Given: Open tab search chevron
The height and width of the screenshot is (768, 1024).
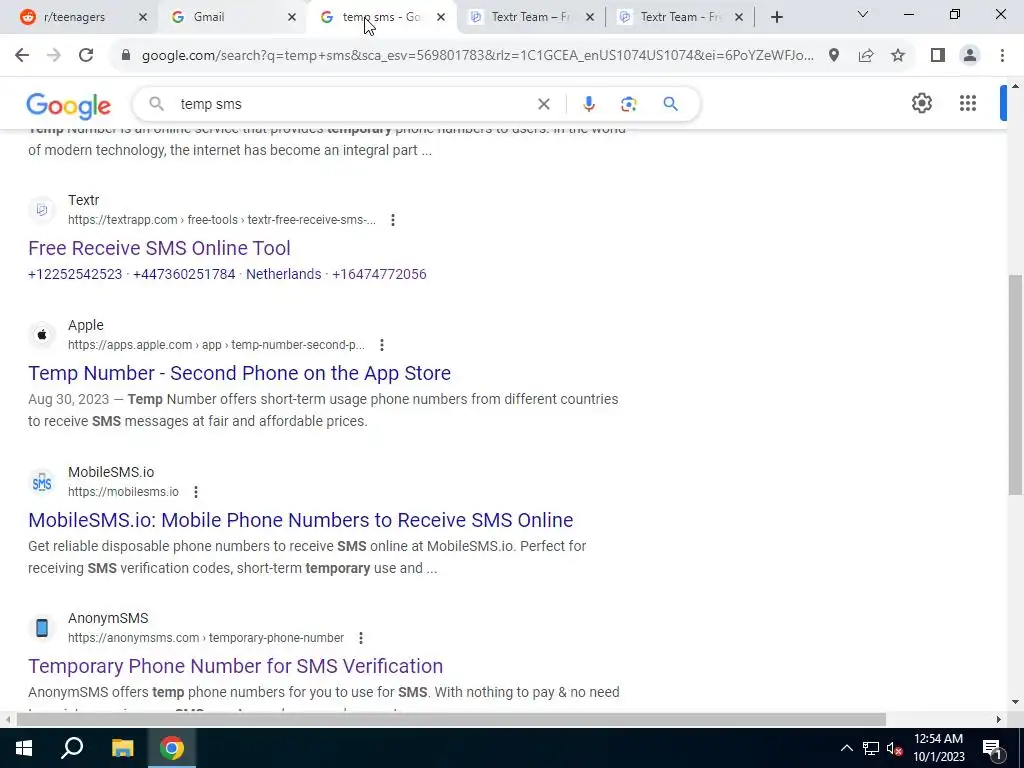Looking at the screenshot, I should pos(863,14).
